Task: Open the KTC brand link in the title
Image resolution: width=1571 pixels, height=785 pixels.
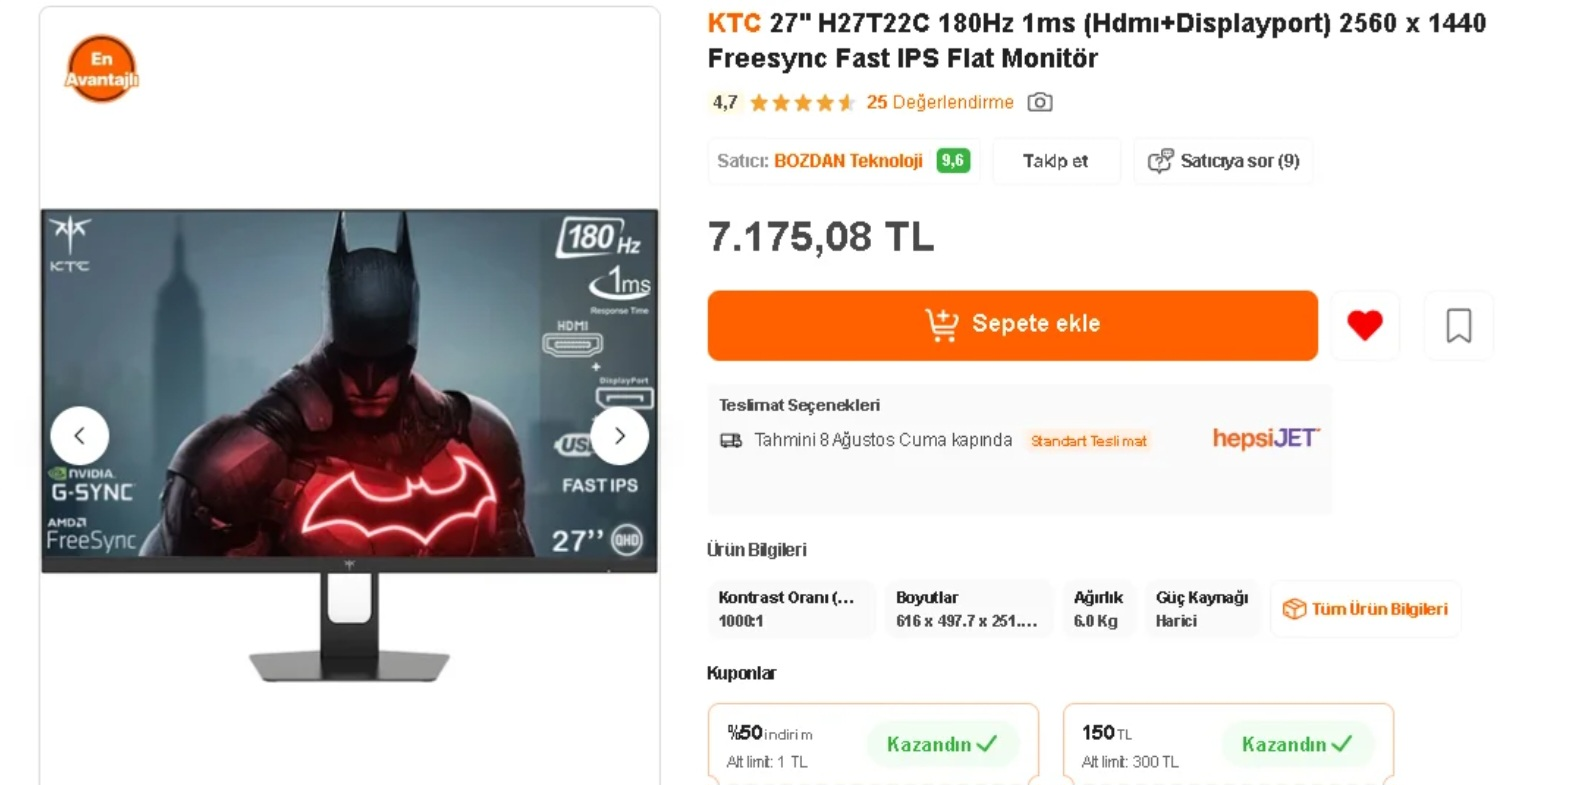Action: (x=734, y=23)
